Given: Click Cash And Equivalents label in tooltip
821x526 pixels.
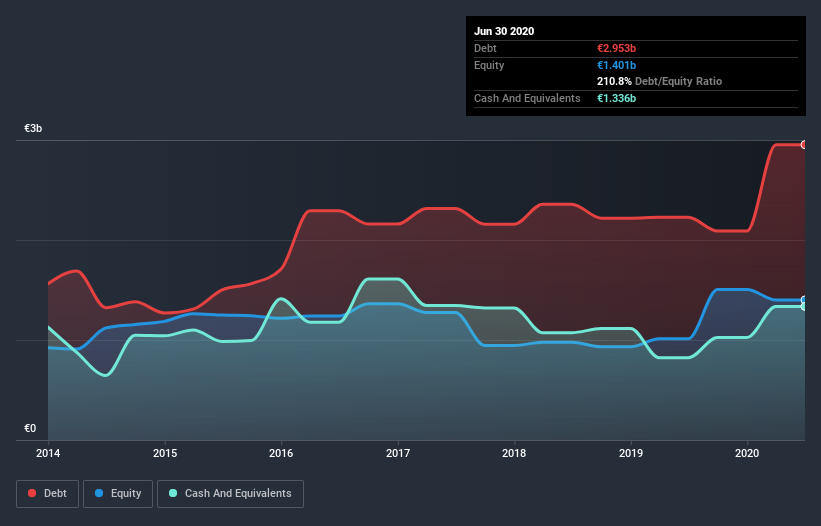Looking at the screenshot, I should coord(527,98).
